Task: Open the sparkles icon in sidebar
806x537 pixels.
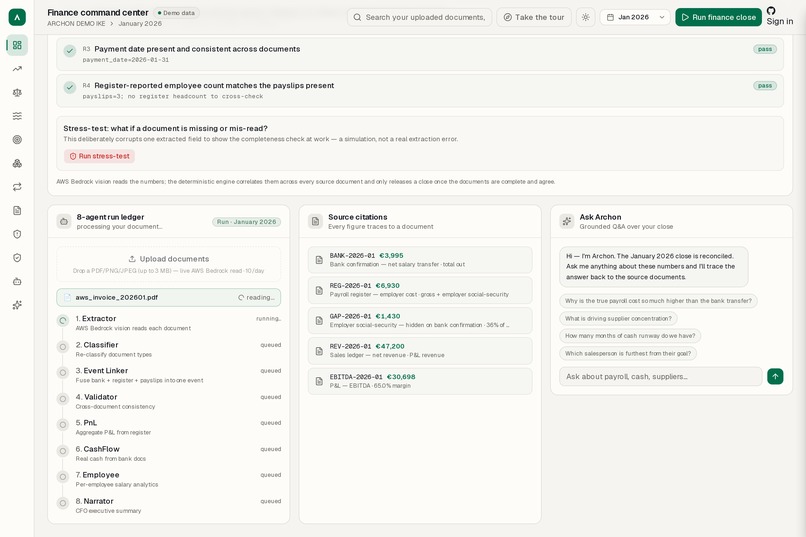Action: 17,305
